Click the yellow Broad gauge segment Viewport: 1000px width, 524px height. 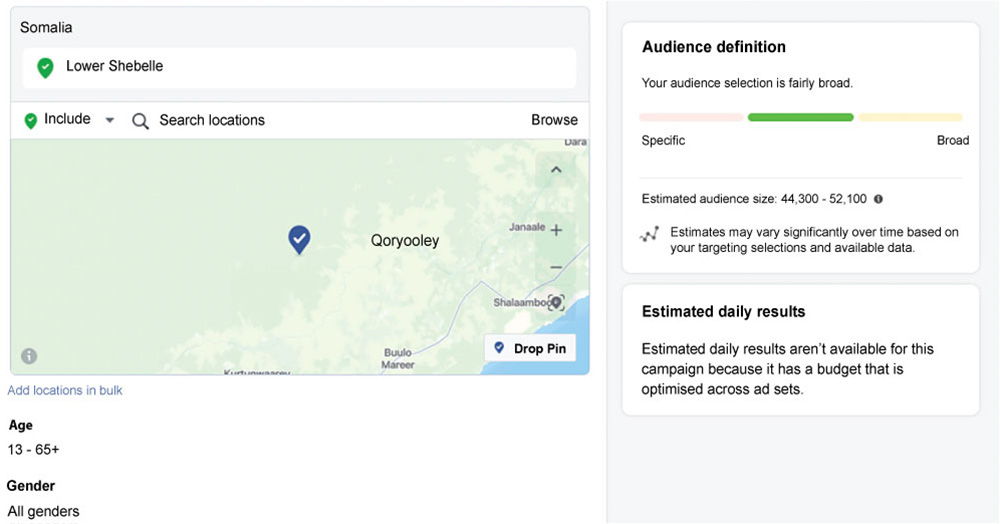tap(910, 117)
